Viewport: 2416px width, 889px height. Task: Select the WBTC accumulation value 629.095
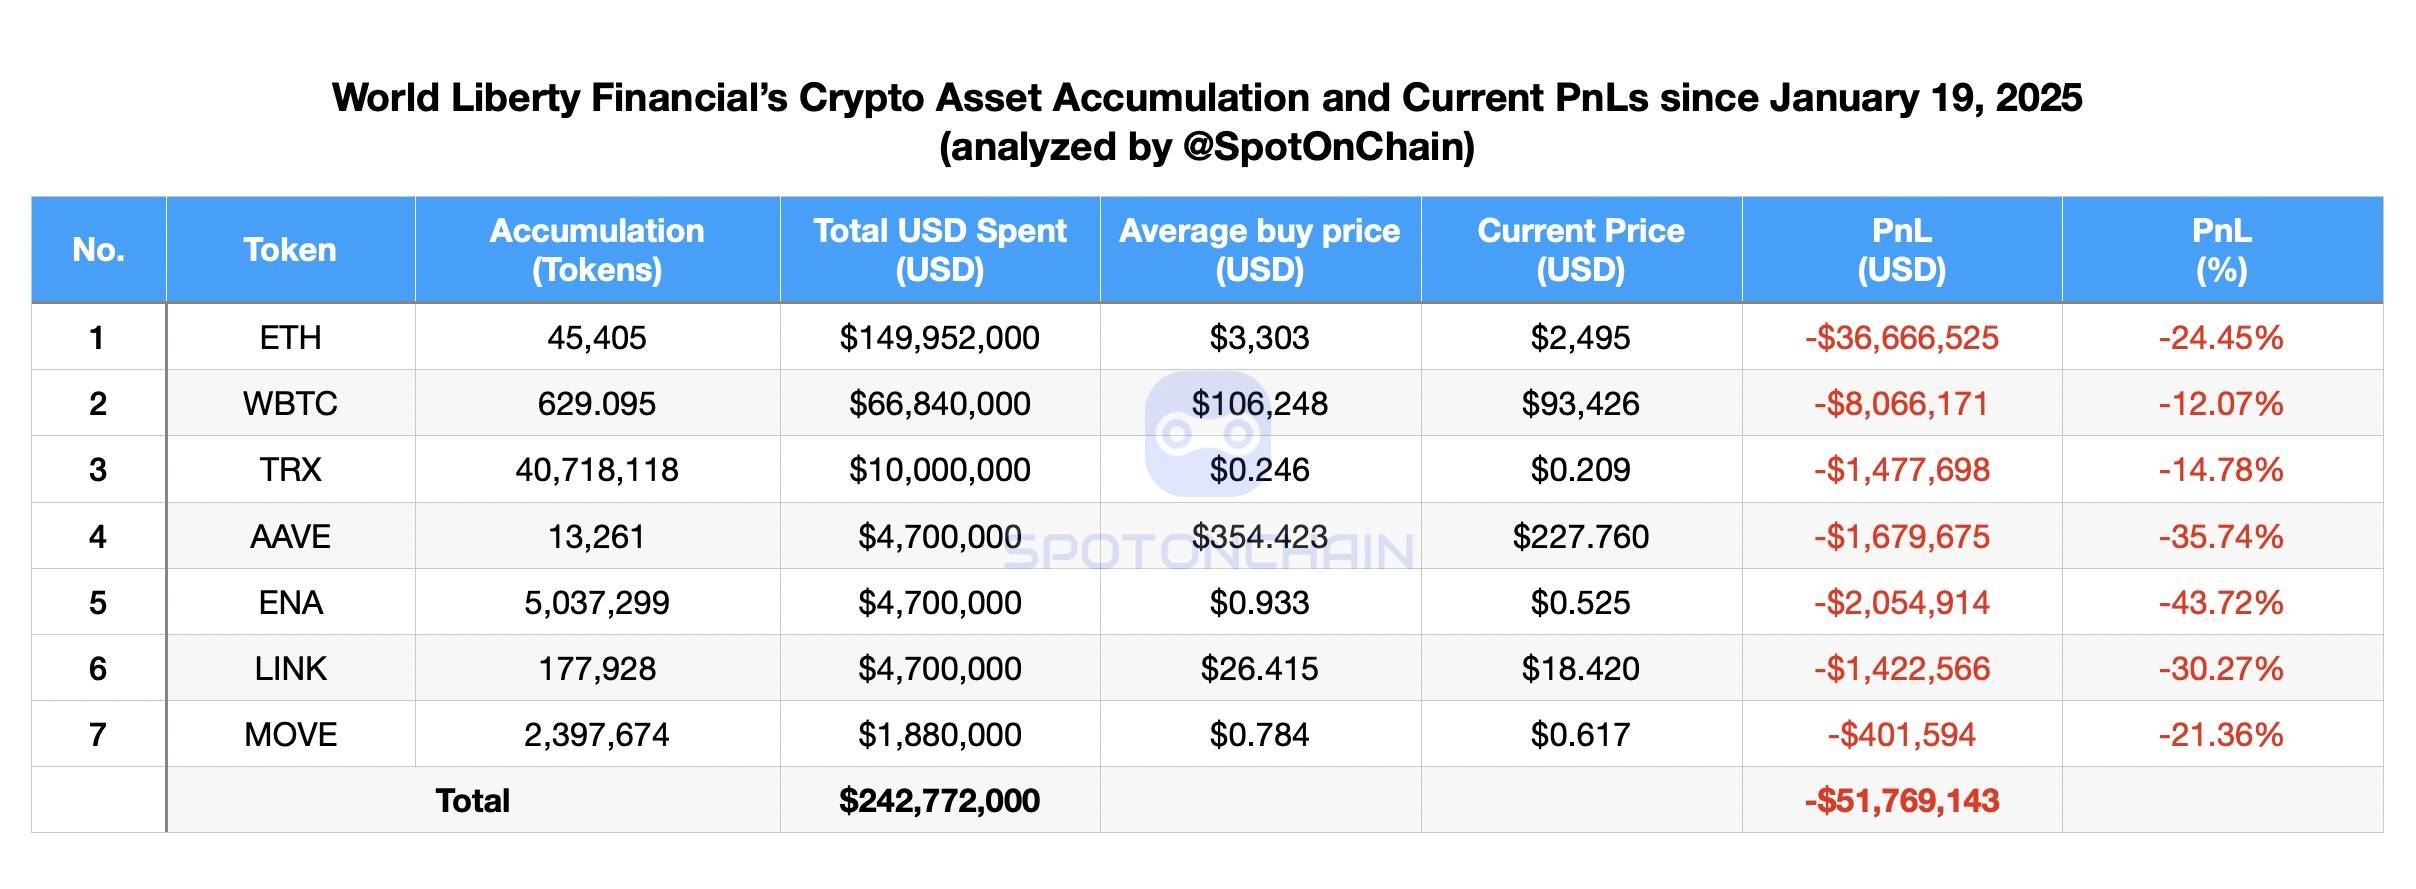click(x=597, y=404)
